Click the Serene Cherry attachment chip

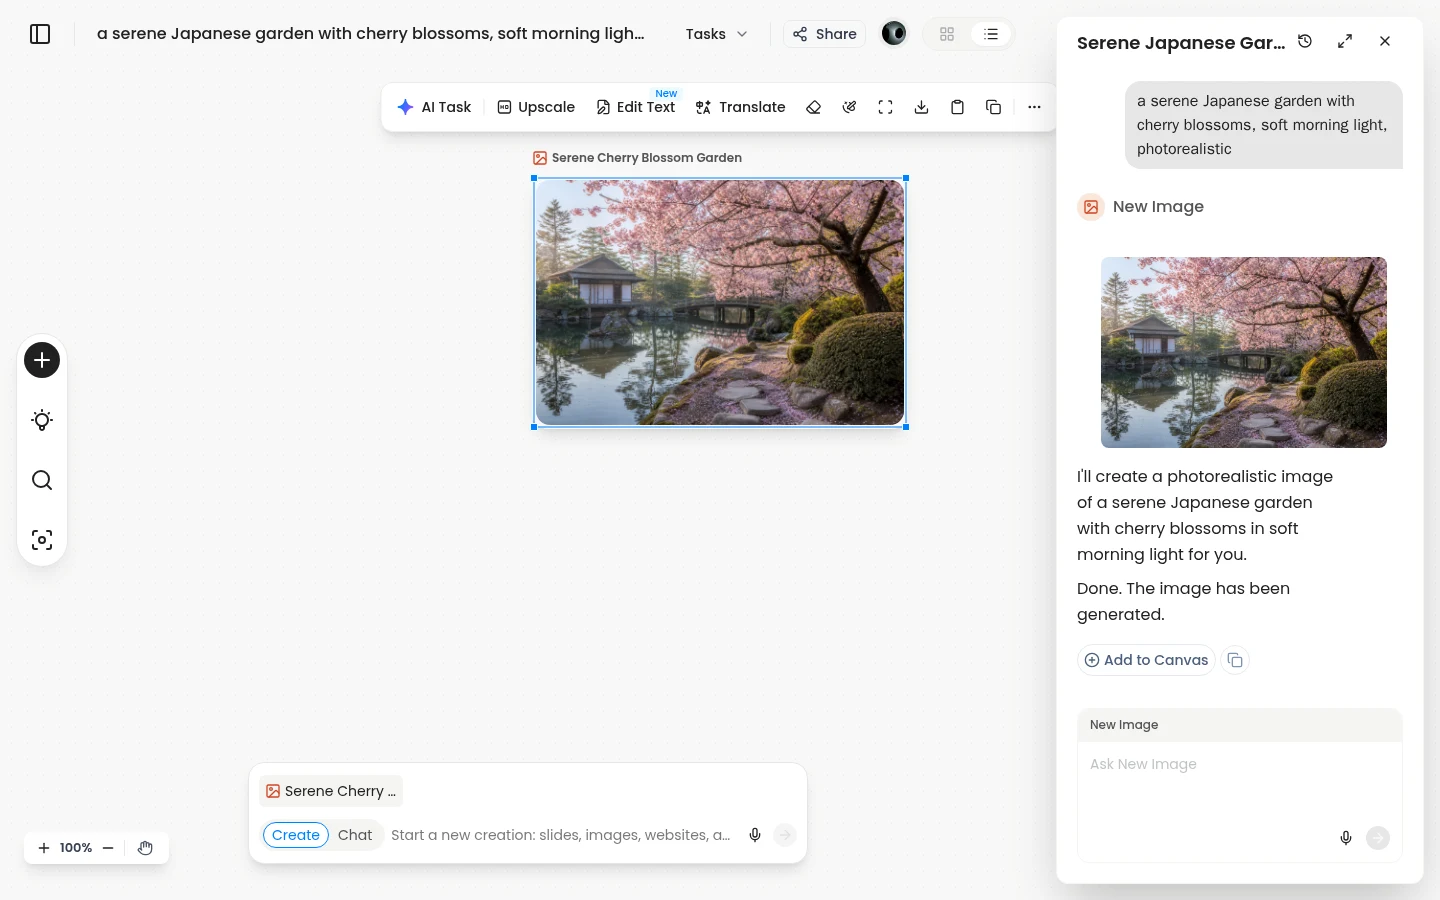tap(331, 791)
